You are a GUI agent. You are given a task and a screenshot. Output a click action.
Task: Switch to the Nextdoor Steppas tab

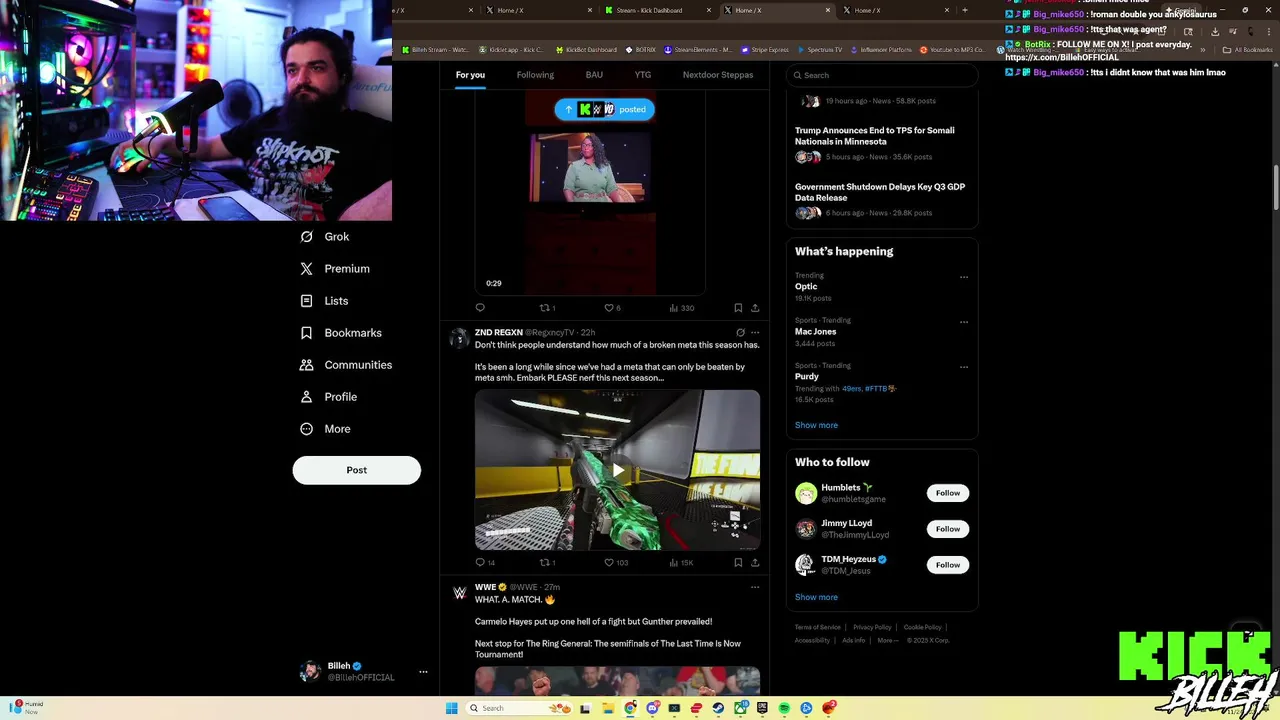pos(718,75)
